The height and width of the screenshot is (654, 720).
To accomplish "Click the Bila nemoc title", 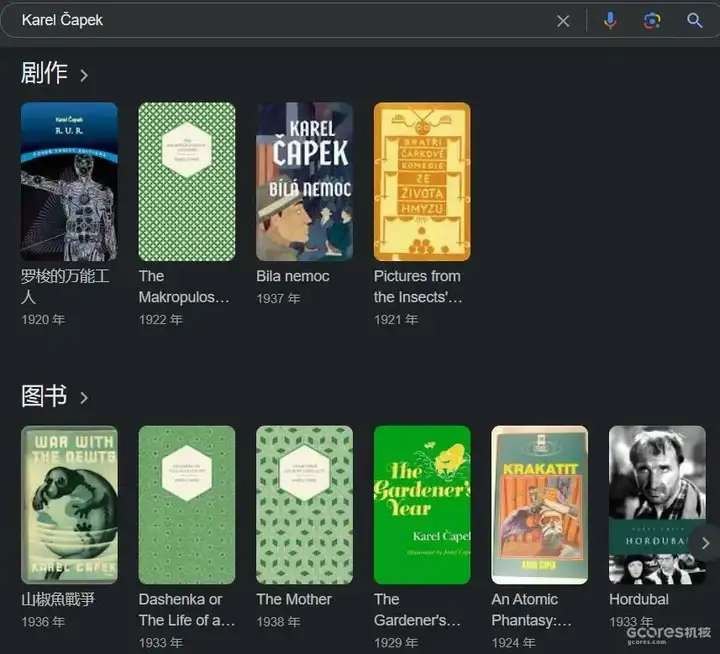I will coord(293,276).
